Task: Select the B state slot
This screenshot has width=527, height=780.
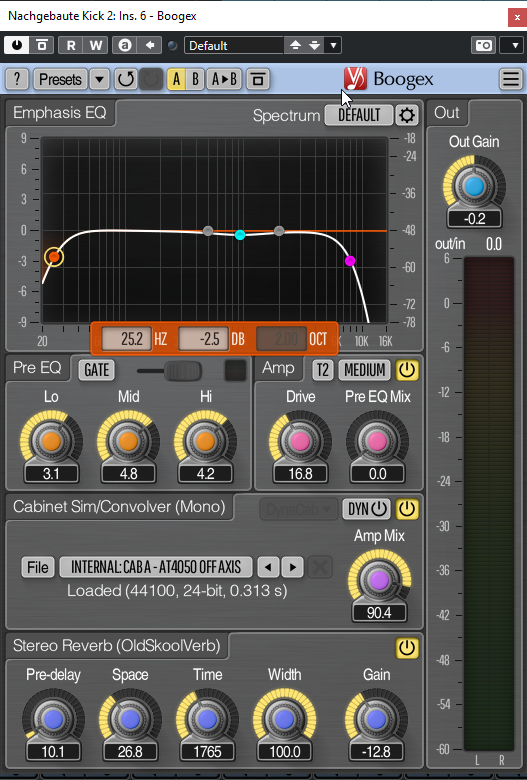Action: coord(196,79)
